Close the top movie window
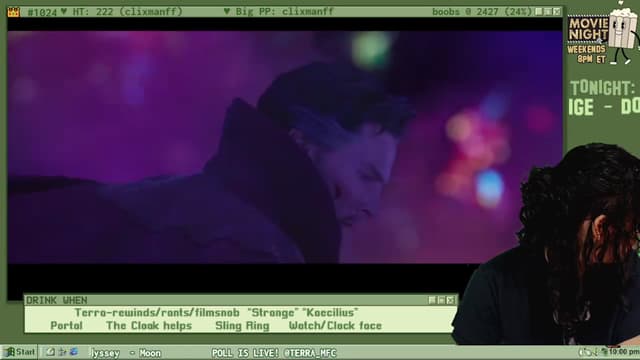640x360 pixels. pos(557,11)
